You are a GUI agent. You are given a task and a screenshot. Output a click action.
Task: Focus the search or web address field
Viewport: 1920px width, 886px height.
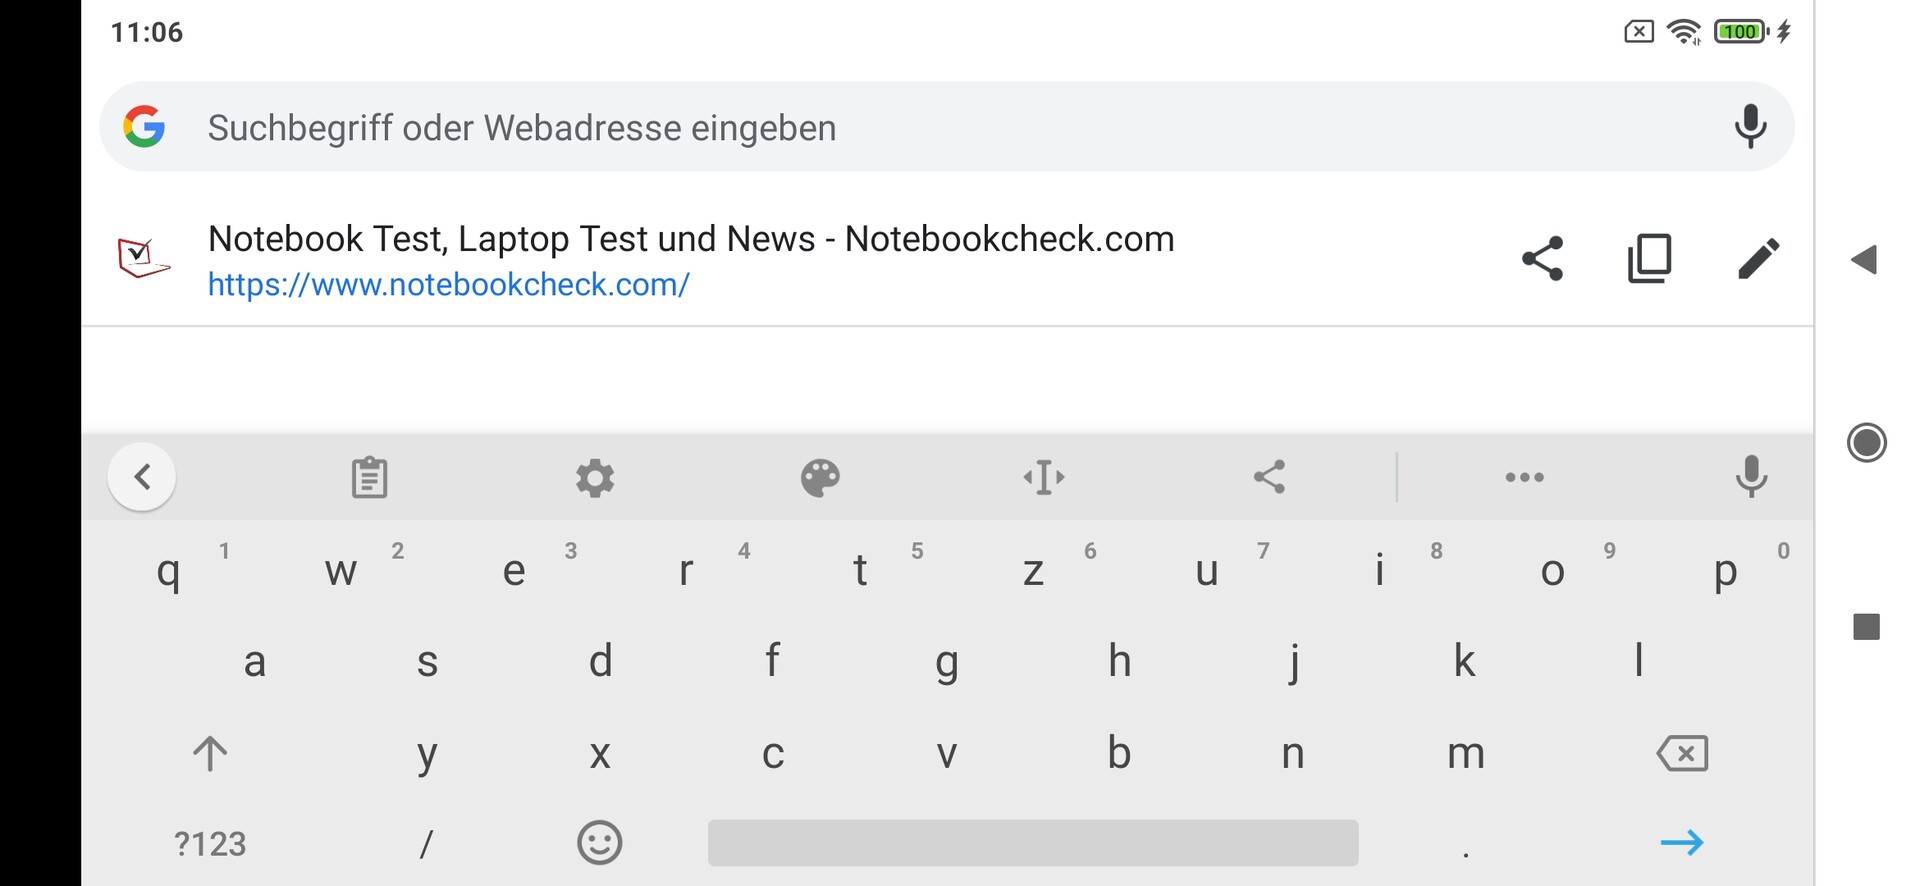(900, 128)
